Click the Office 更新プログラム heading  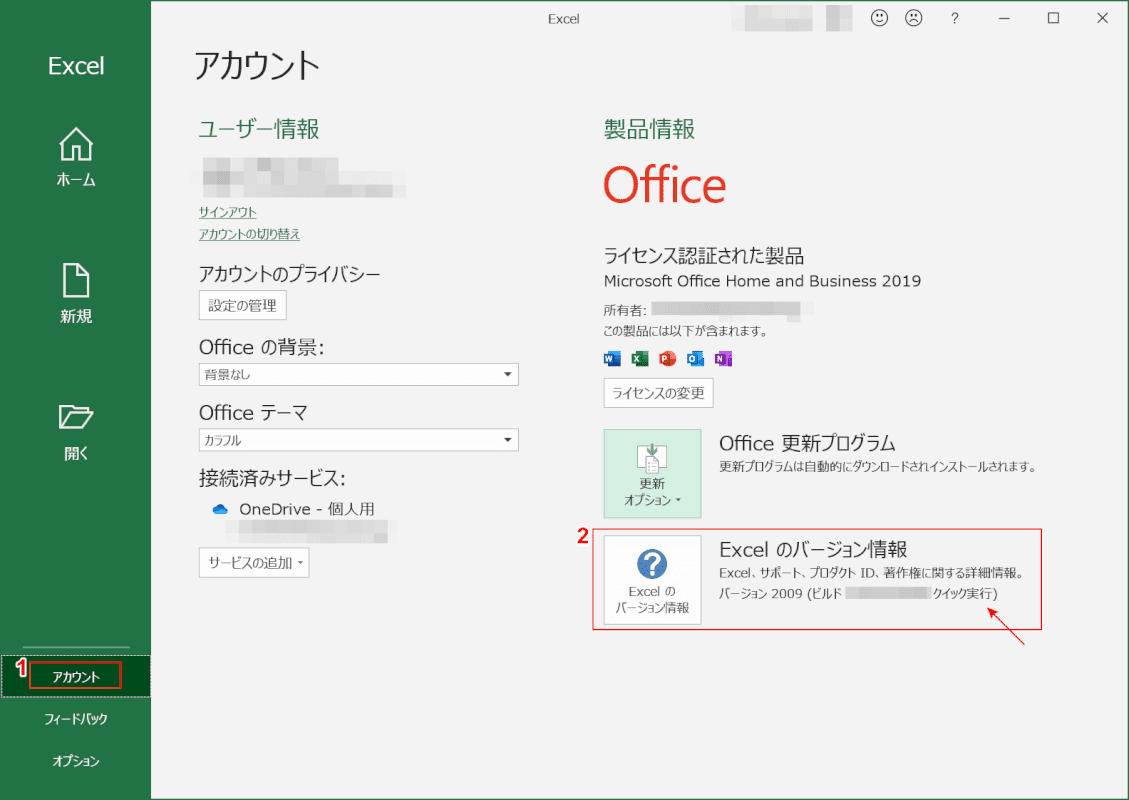pyautogui.click(x=807, y=443)
